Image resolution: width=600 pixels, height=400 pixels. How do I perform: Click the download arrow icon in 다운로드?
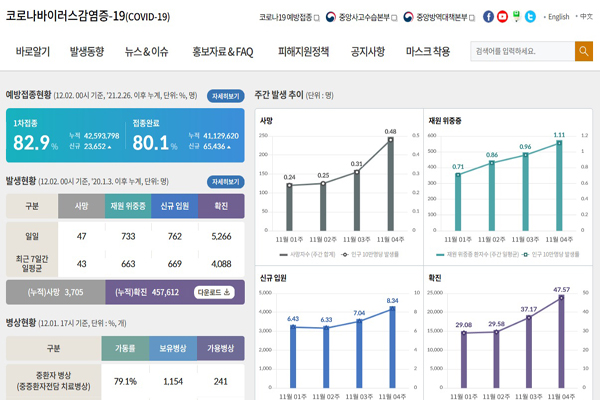[227, 292]
